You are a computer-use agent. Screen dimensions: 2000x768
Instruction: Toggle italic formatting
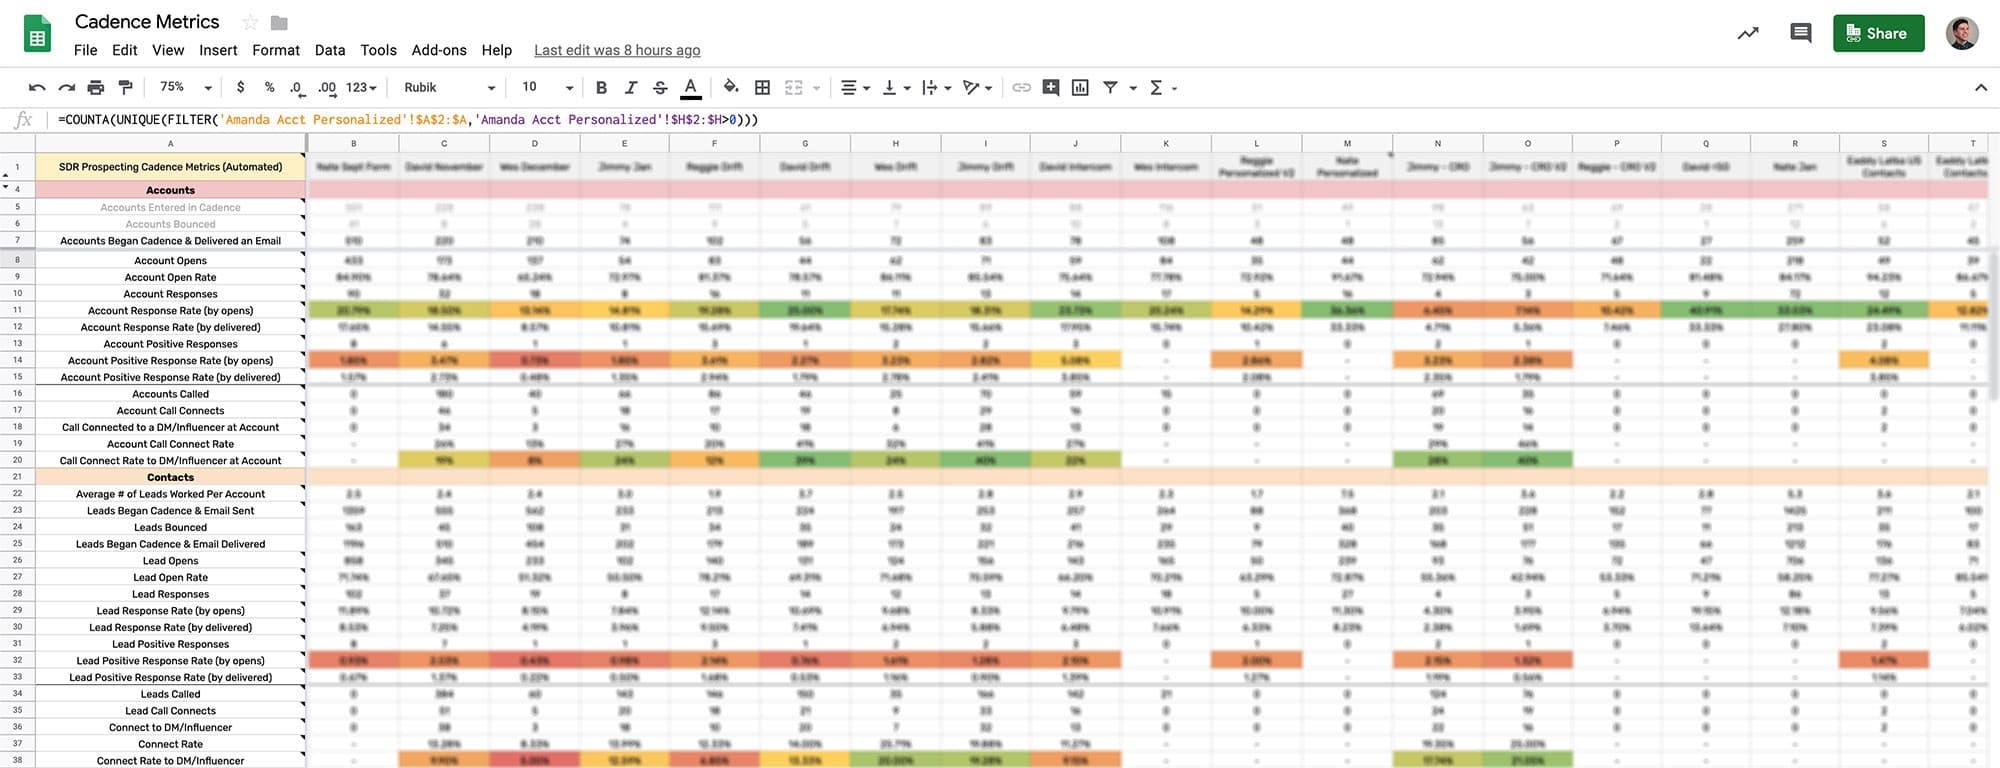[x=630, y=88]
